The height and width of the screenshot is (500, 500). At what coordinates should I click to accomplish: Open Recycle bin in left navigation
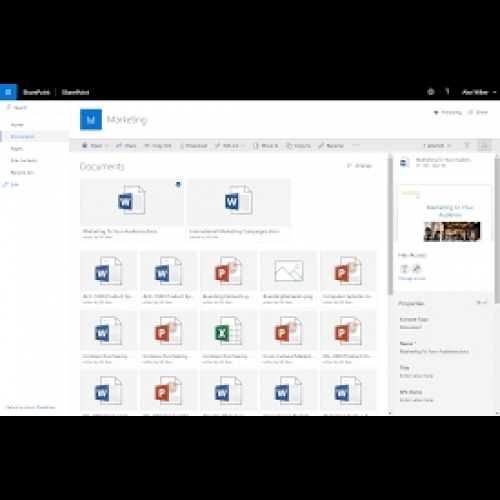22,172
